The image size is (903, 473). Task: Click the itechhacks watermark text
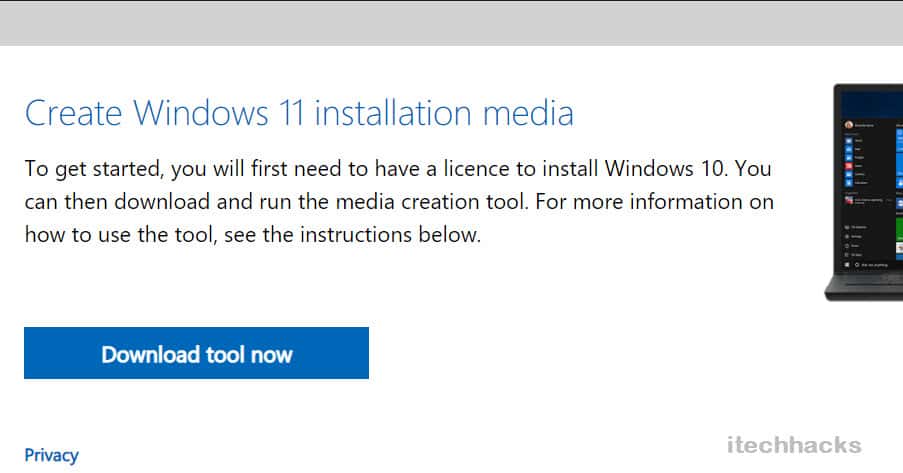click(x=794, y=446)
